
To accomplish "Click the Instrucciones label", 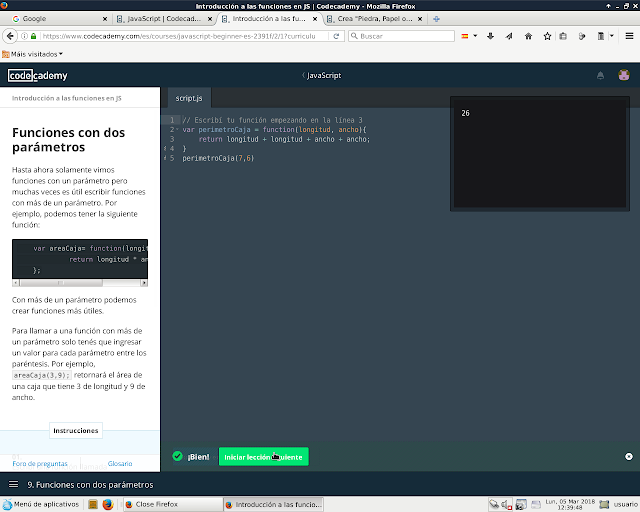I will click(76, 430).
